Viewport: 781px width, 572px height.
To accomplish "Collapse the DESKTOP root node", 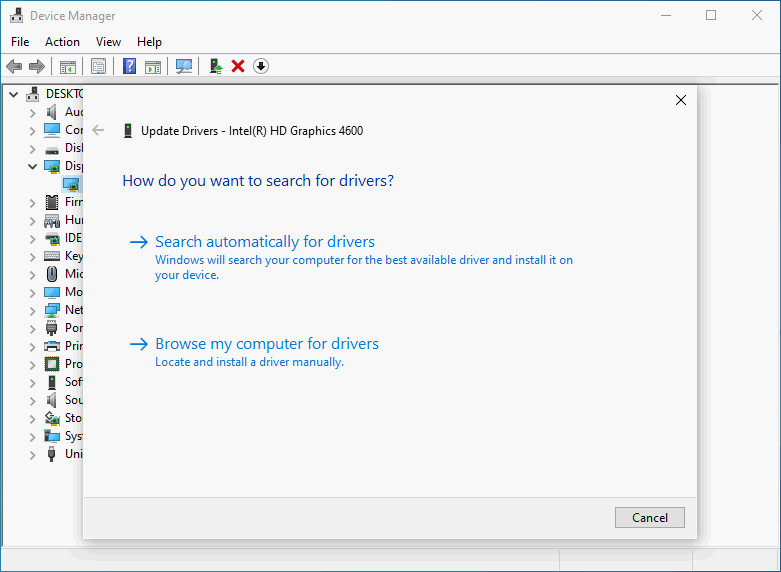I will click(x=14, y=94).
